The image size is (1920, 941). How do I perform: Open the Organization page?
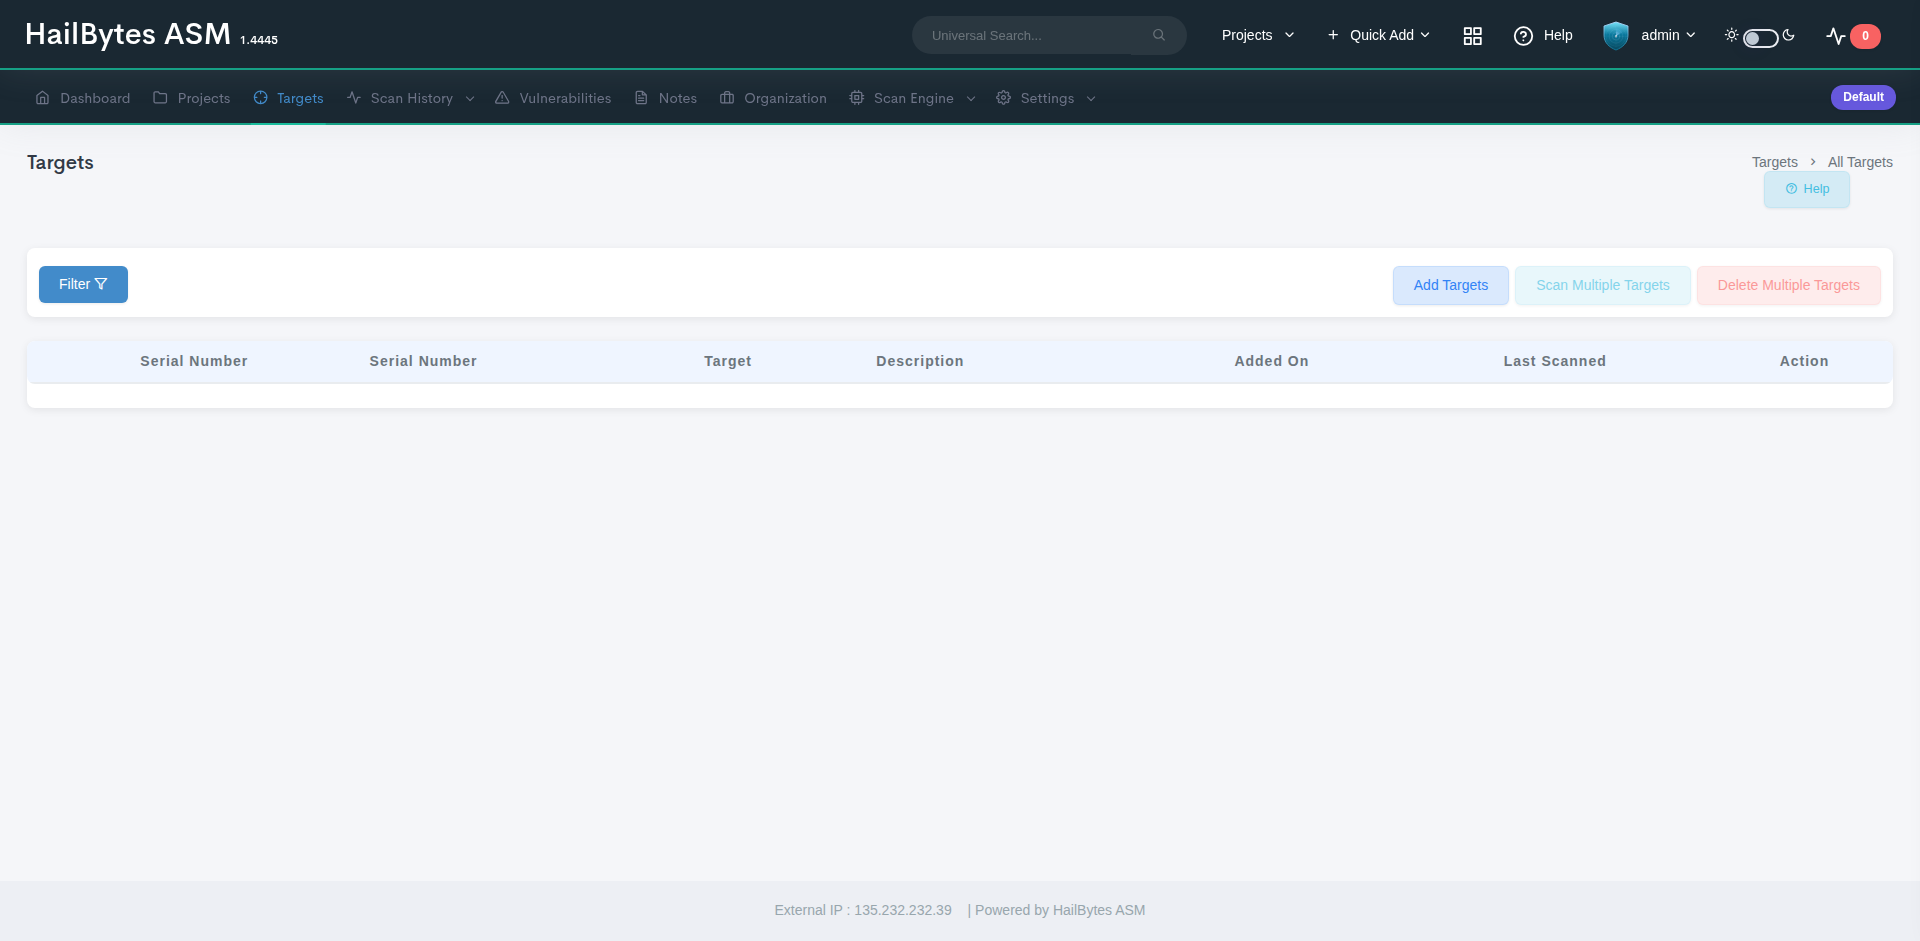click(773, 98)
